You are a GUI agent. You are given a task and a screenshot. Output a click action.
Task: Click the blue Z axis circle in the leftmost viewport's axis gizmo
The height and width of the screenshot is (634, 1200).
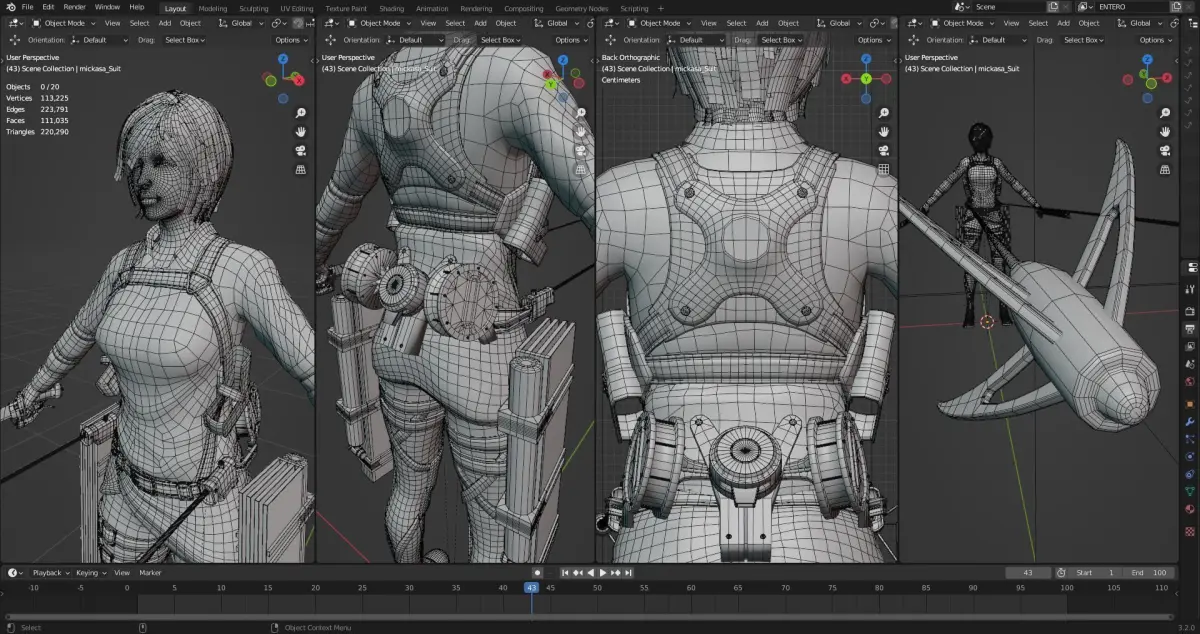click(283, 60)
